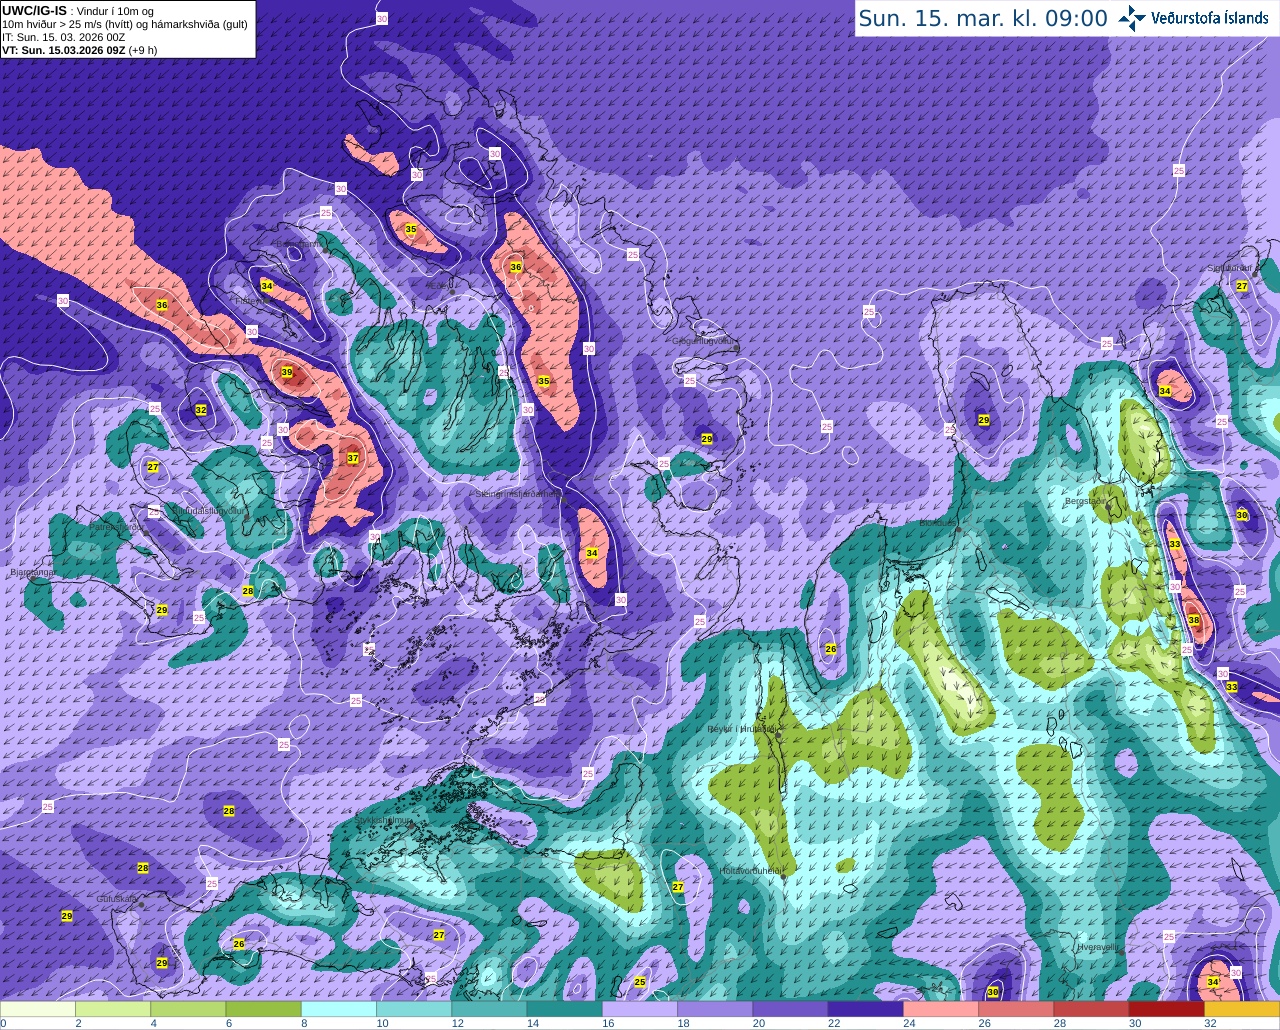Click the 27 gust marker beside Holtavörðuheiði
Screen dimensions: 1280x1030
pyautogui.click(x=678, y=887)
